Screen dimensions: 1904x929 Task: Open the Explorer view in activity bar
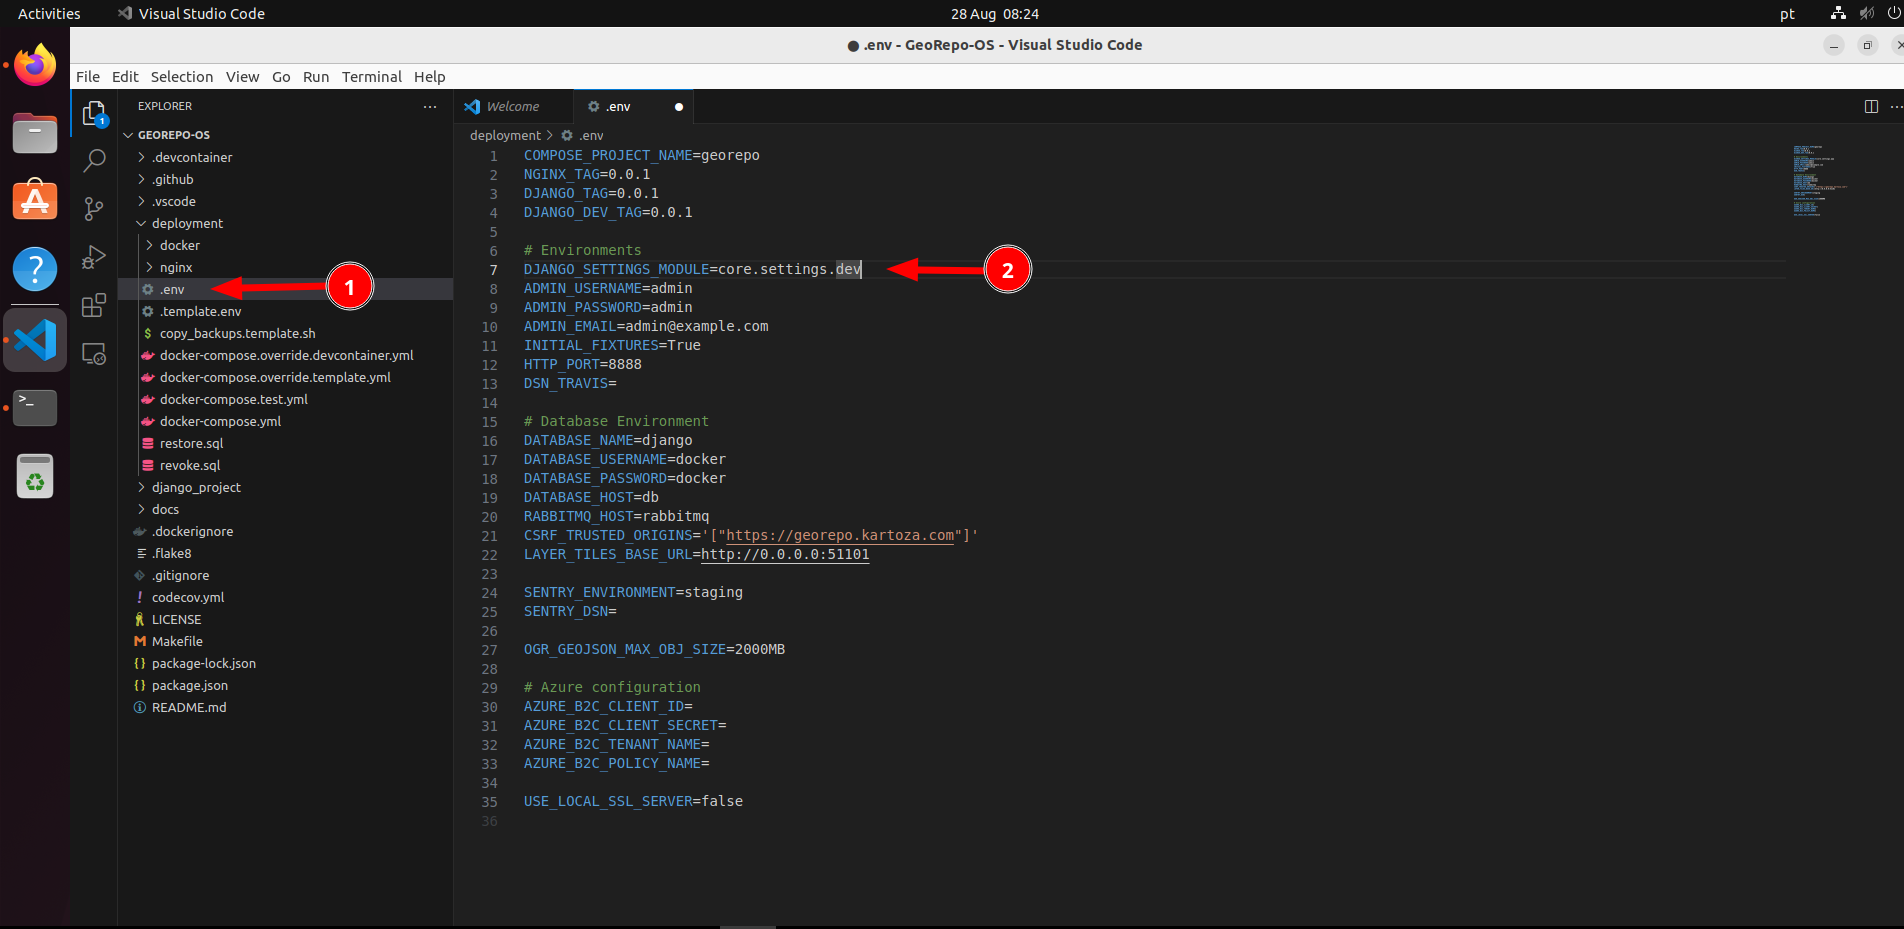[94, 114]
